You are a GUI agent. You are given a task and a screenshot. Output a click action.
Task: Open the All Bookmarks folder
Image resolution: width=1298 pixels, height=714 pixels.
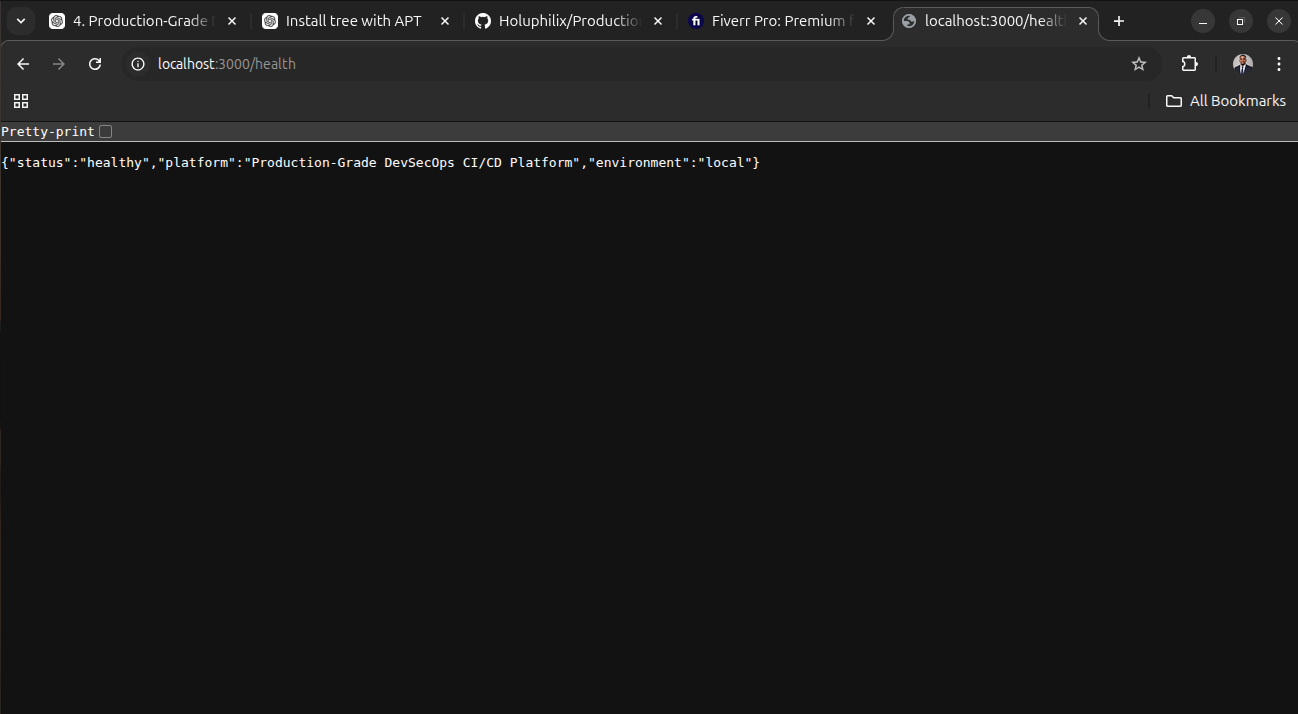pos(1226,101)
